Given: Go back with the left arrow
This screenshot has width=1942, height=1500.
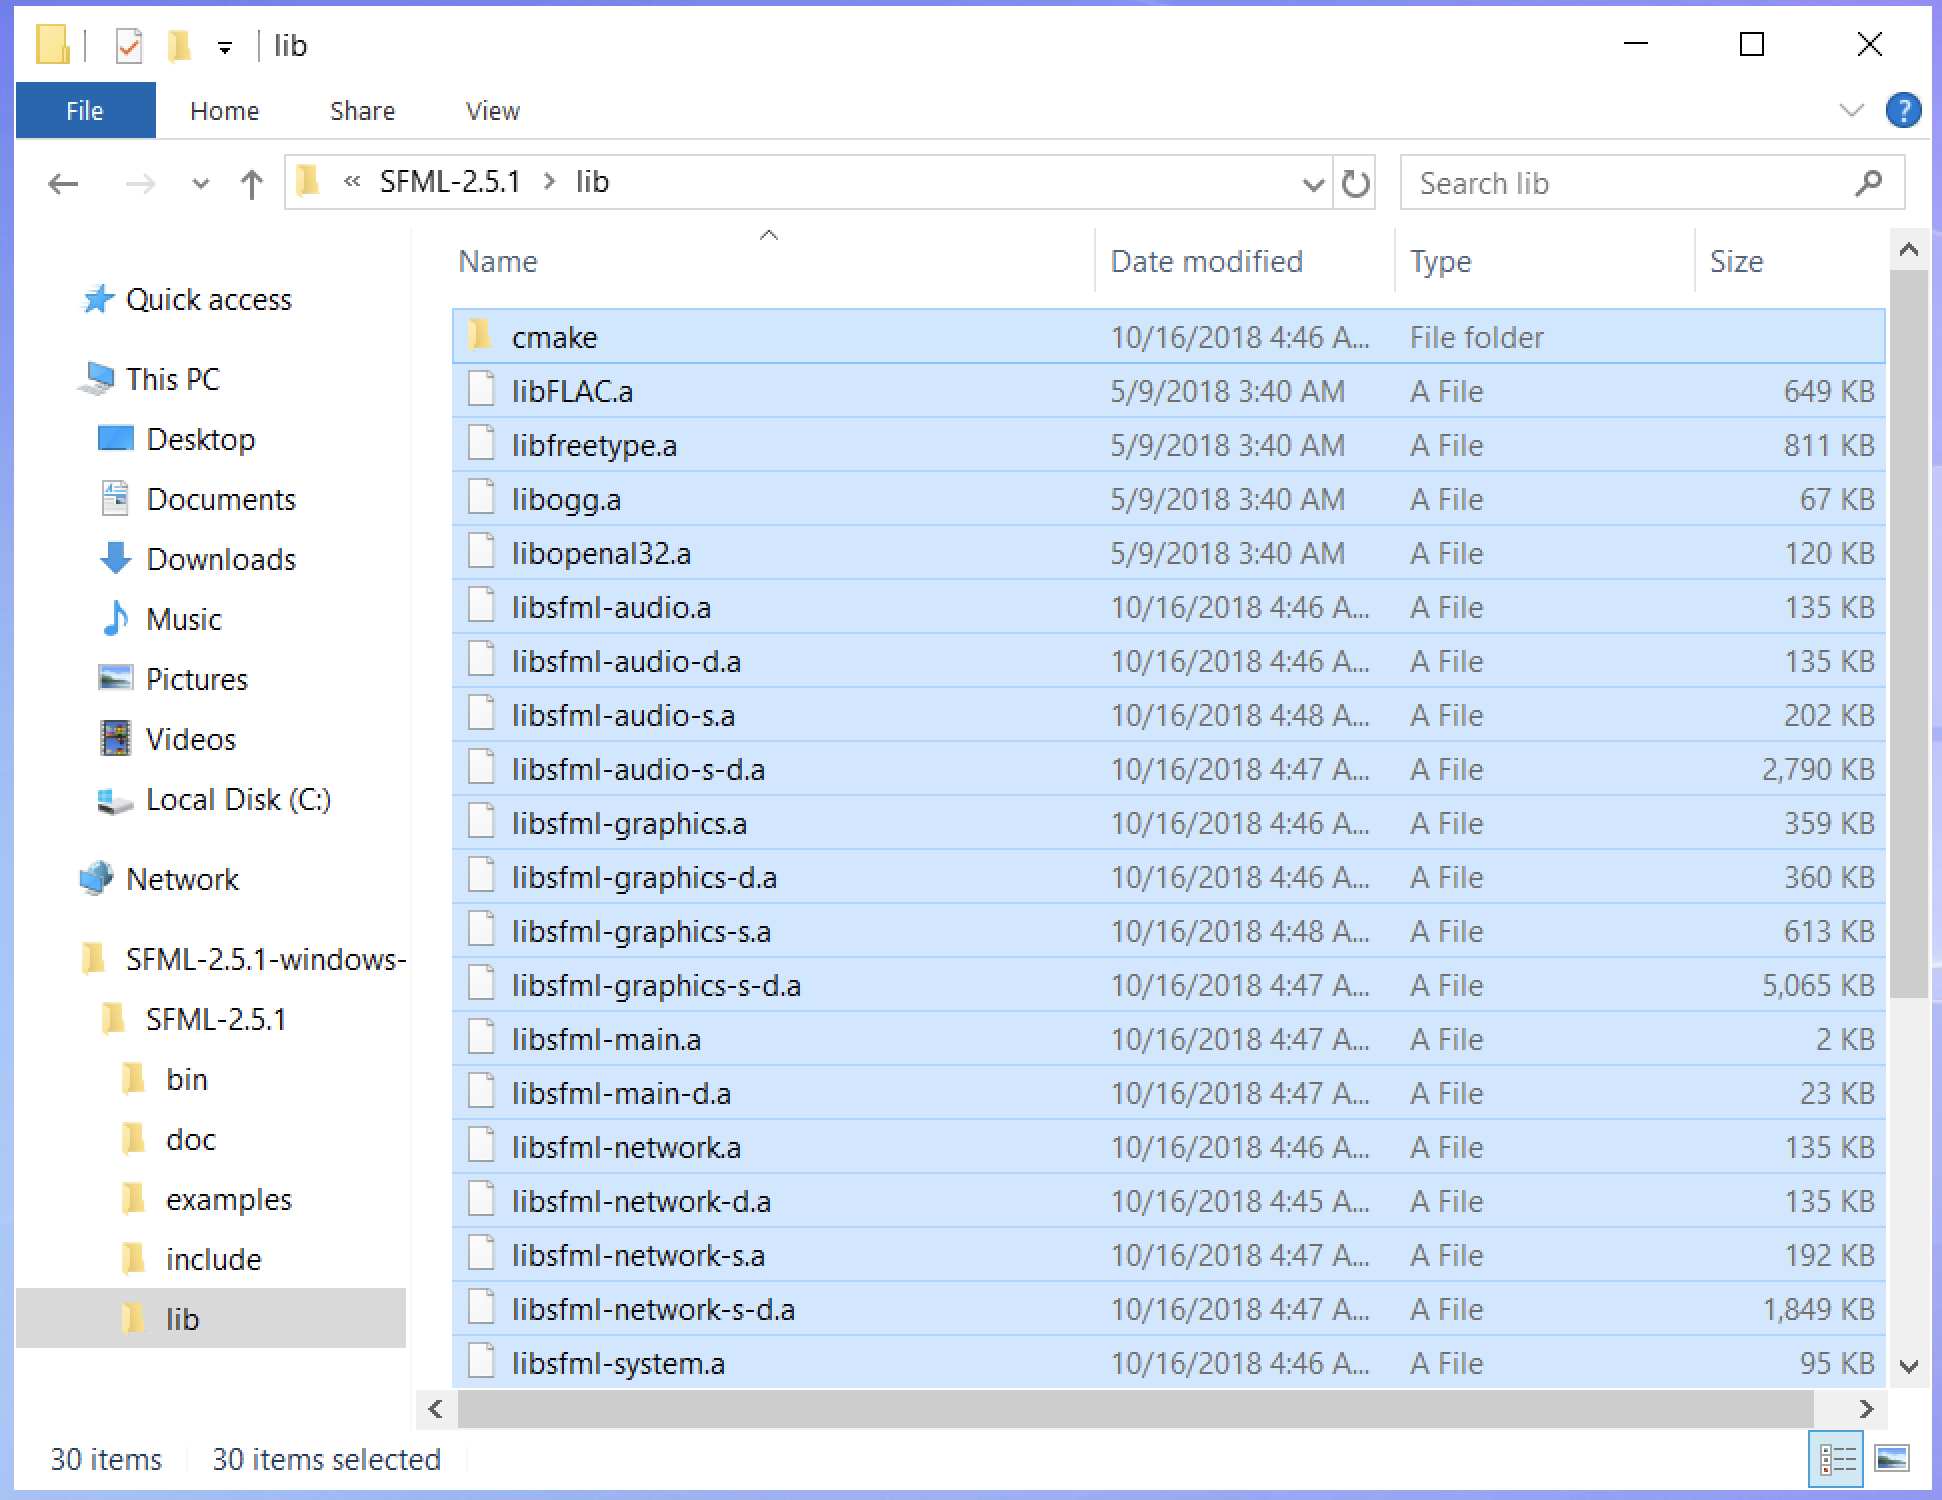Looking at the screenshot, I should tap(64, 183).
